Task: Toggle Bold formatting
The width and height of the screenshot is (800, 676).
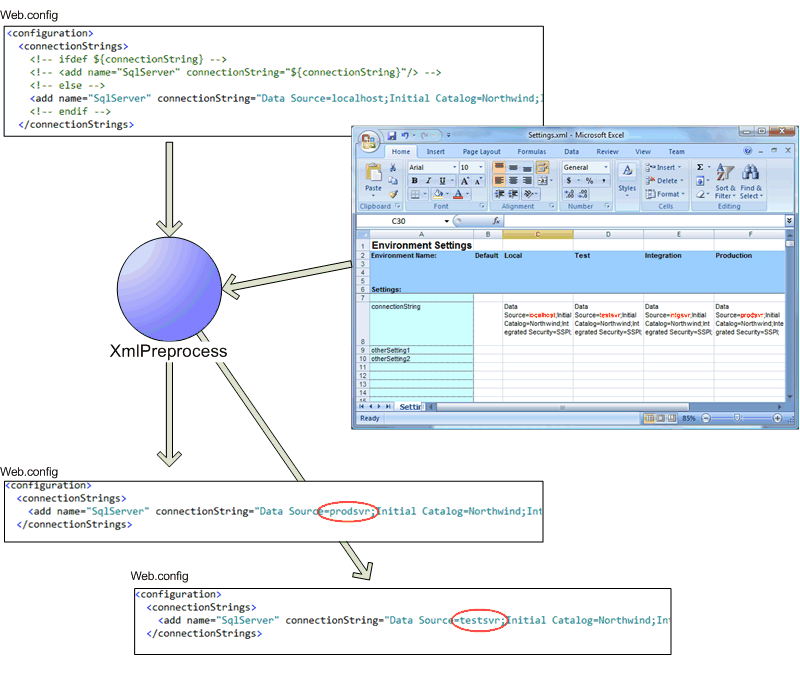Action: (414, 181)
